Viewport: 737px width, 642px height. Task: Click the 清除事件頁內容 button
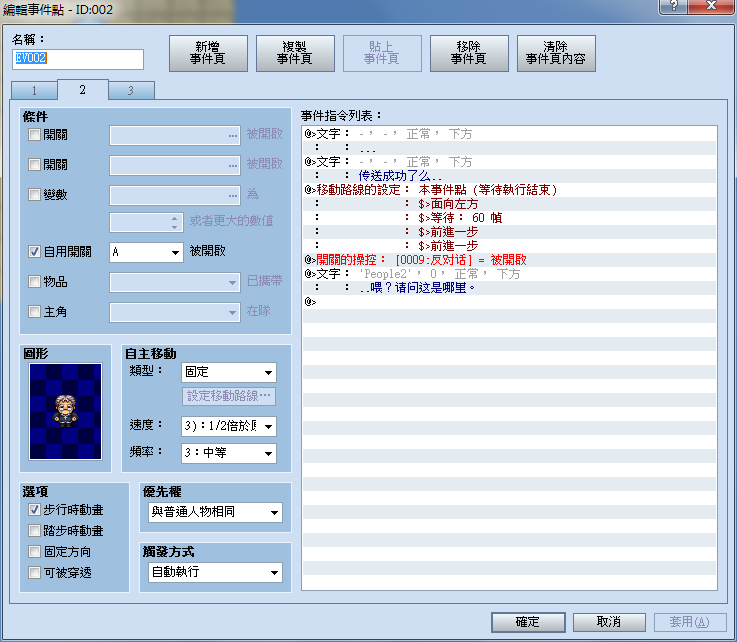556,53
